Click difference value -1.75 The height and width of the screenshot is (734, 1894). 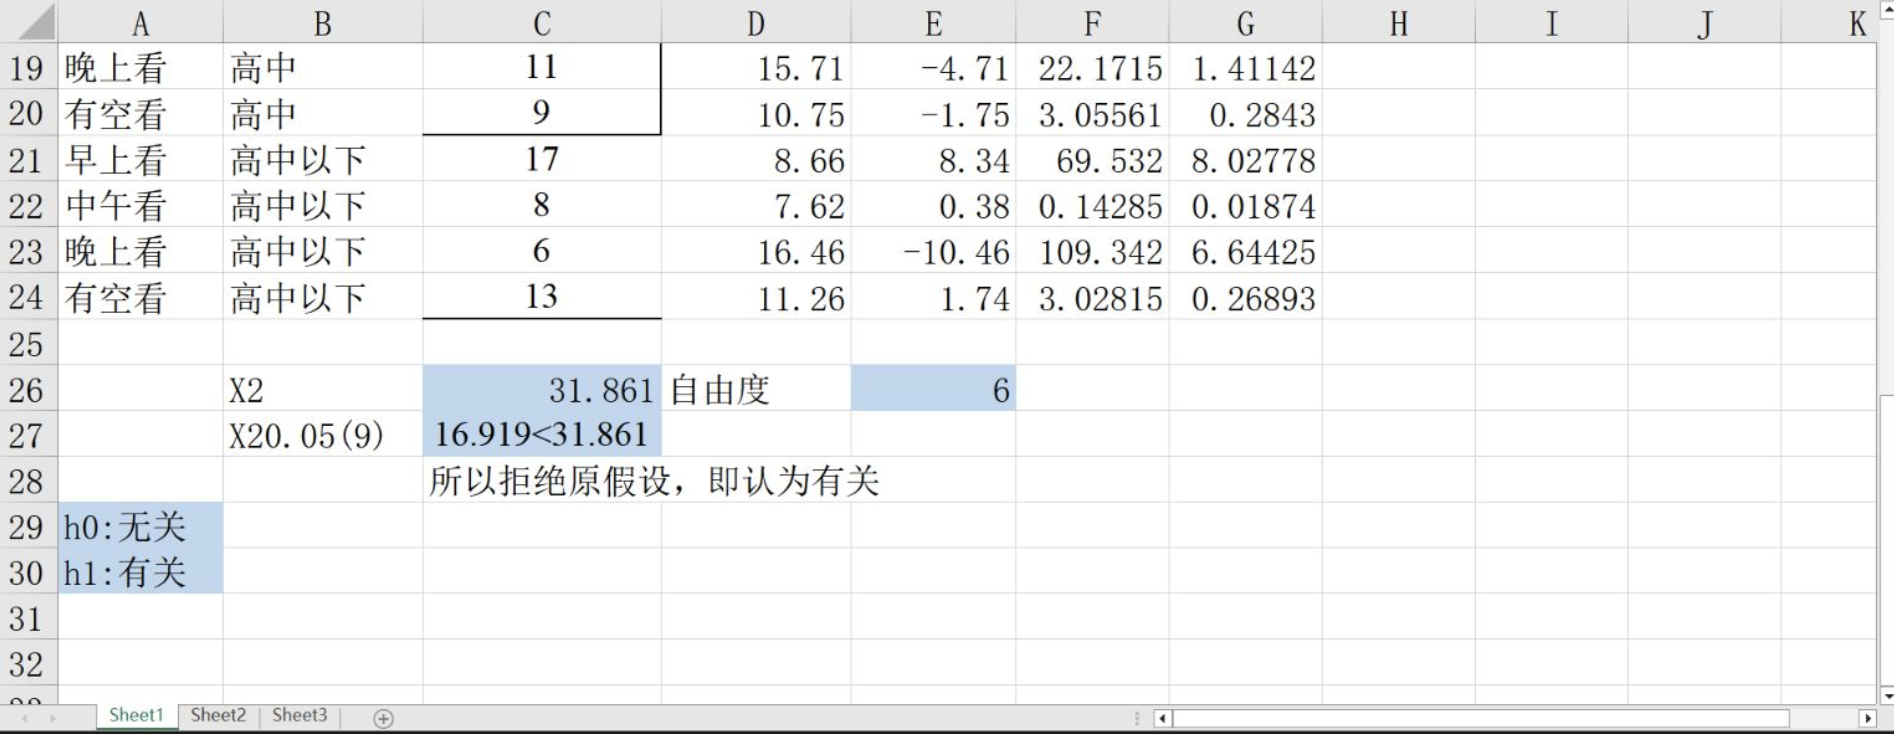(x=933, y=114)
